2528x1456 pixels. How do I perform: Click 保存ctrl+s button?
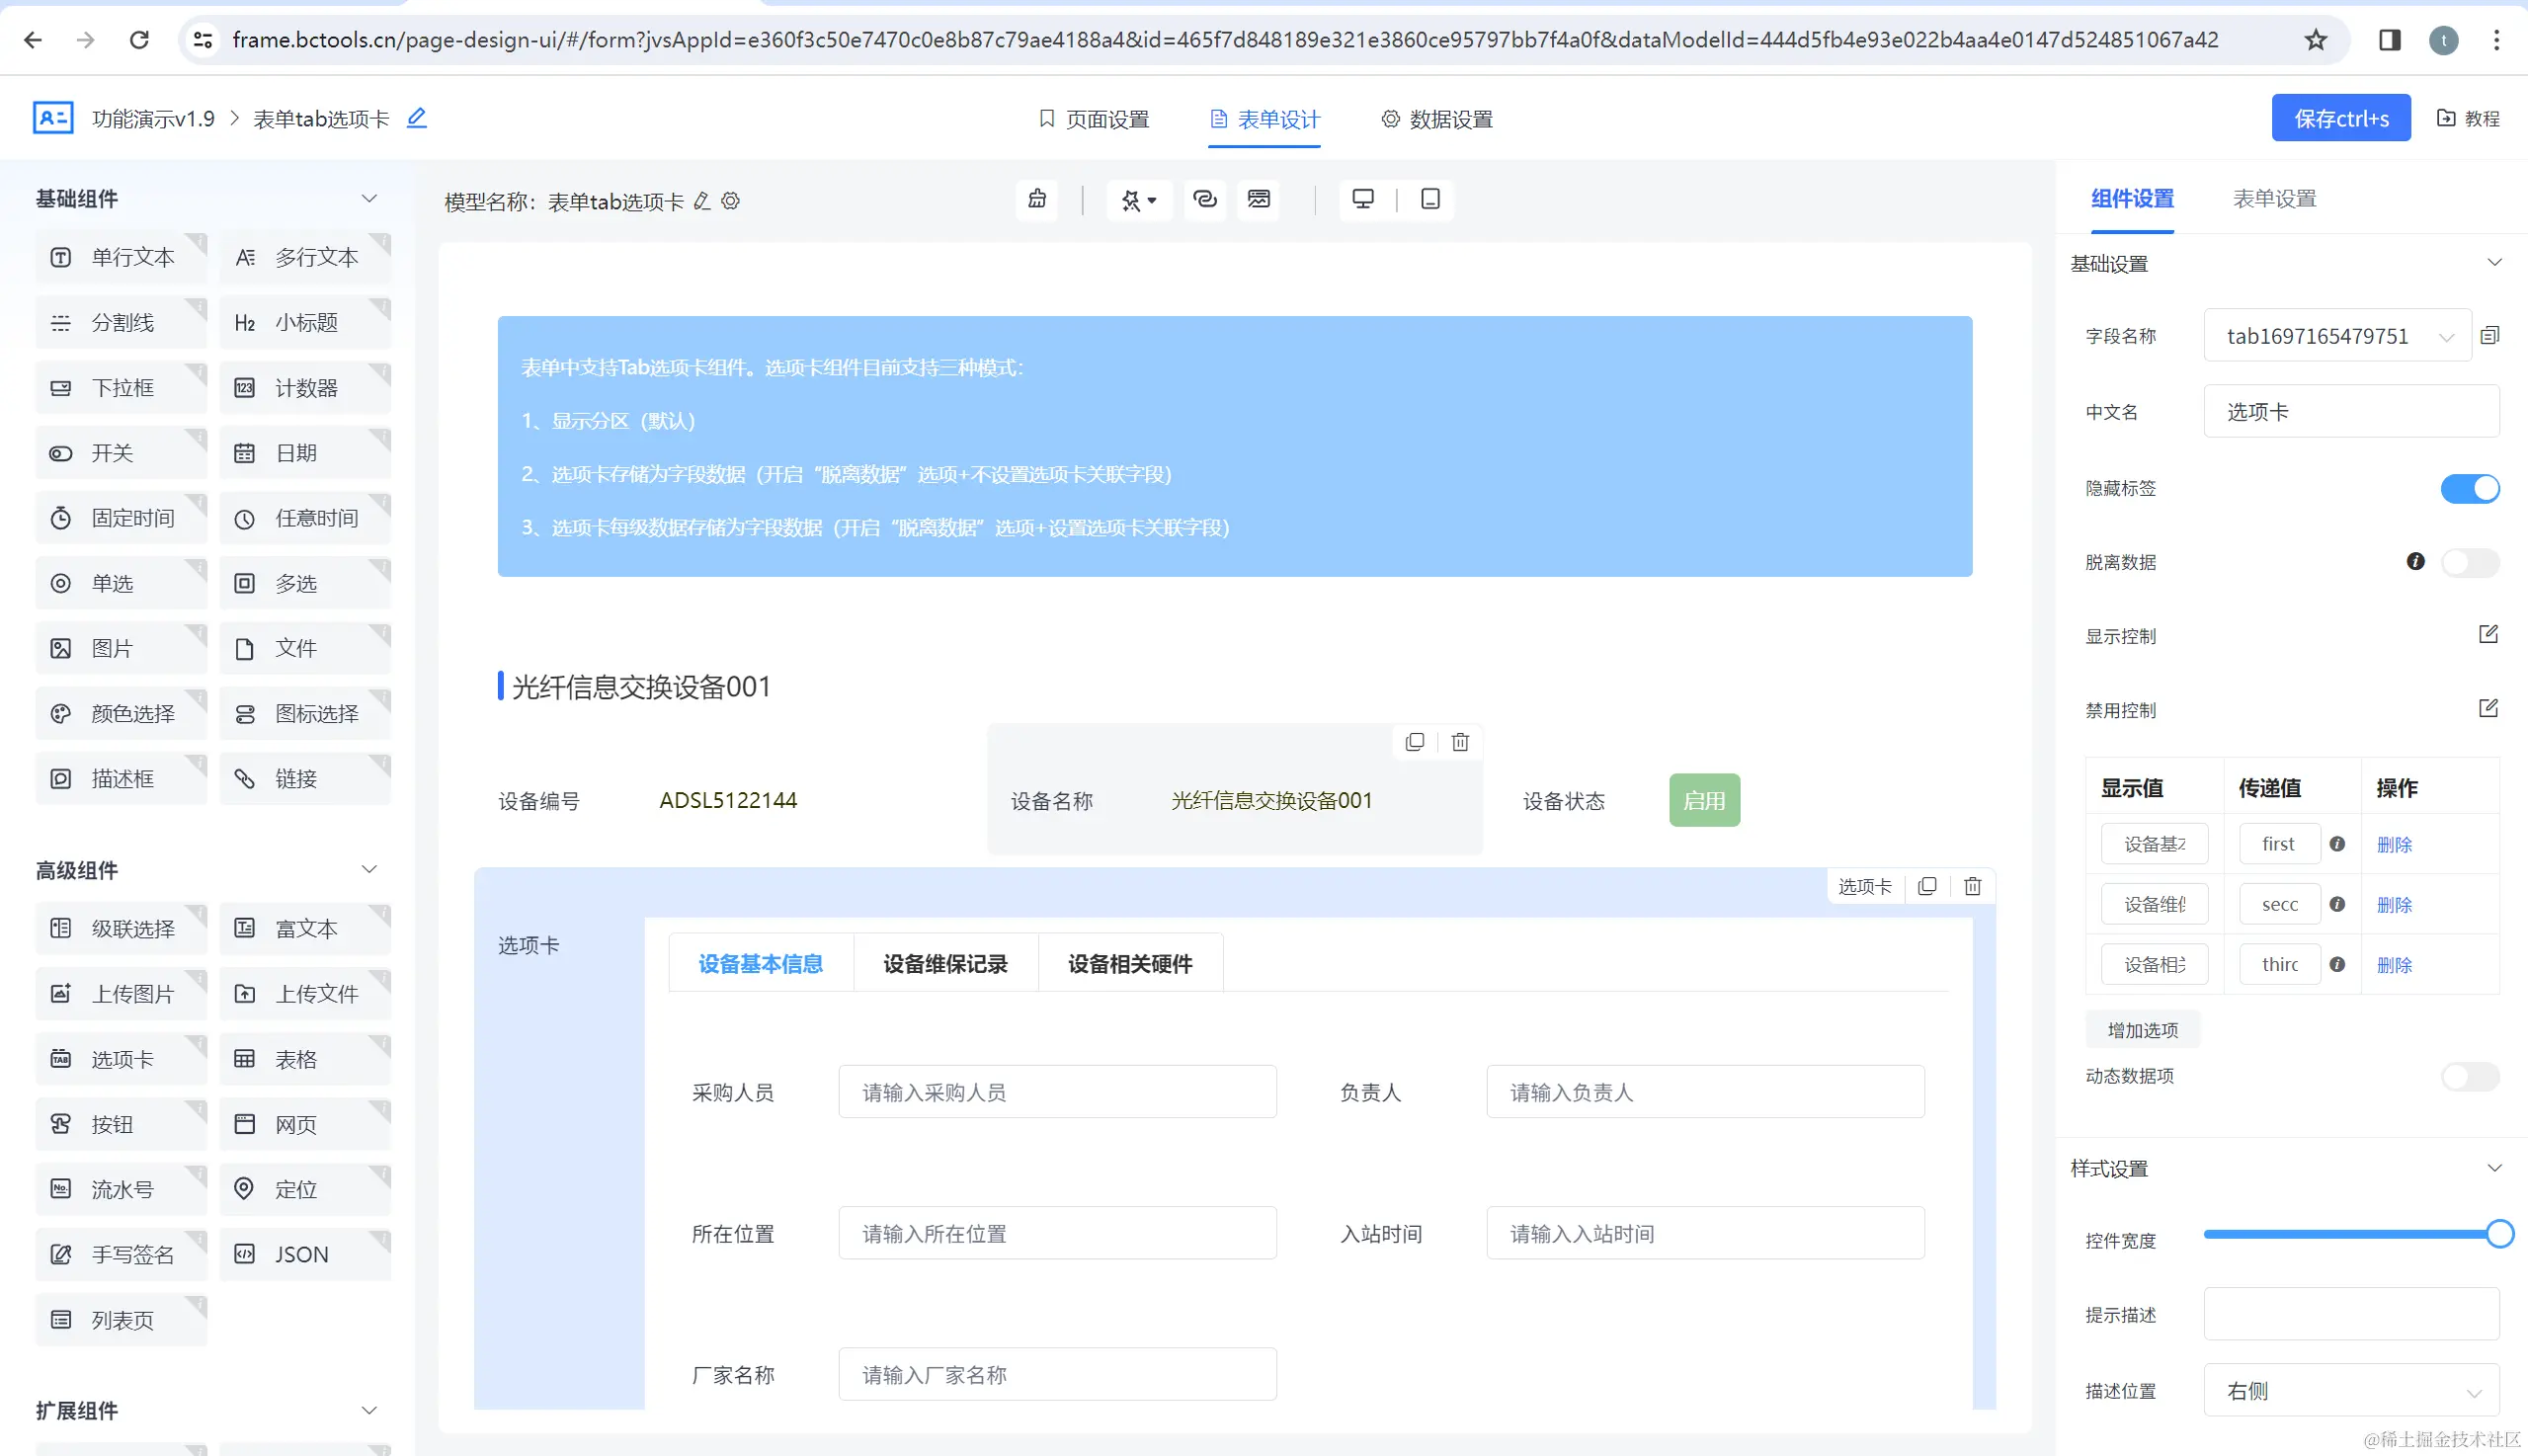coord(2340,118)
